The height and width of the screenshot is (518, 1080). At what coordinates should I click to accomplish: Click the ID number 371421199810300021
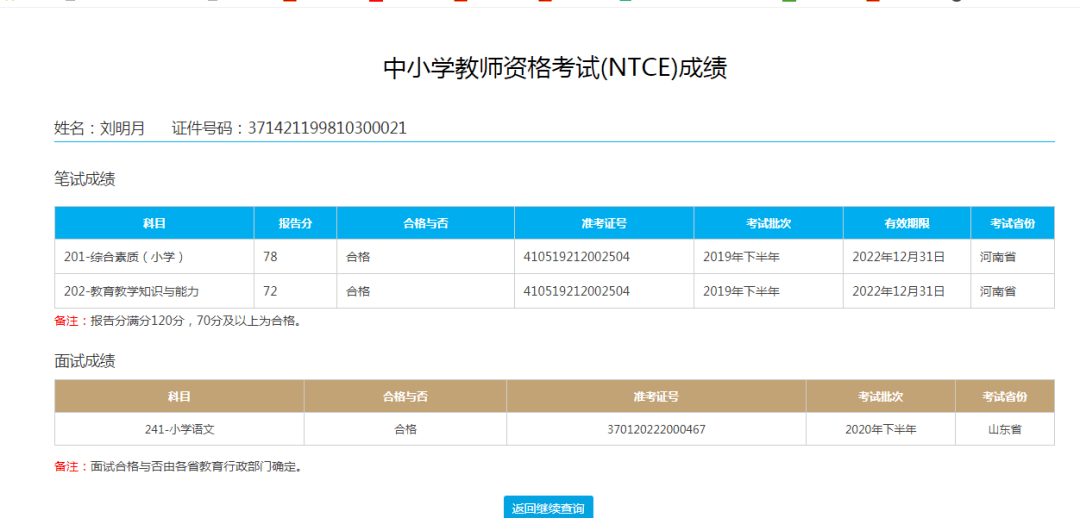pyautogui.click(x=327, y=128)
